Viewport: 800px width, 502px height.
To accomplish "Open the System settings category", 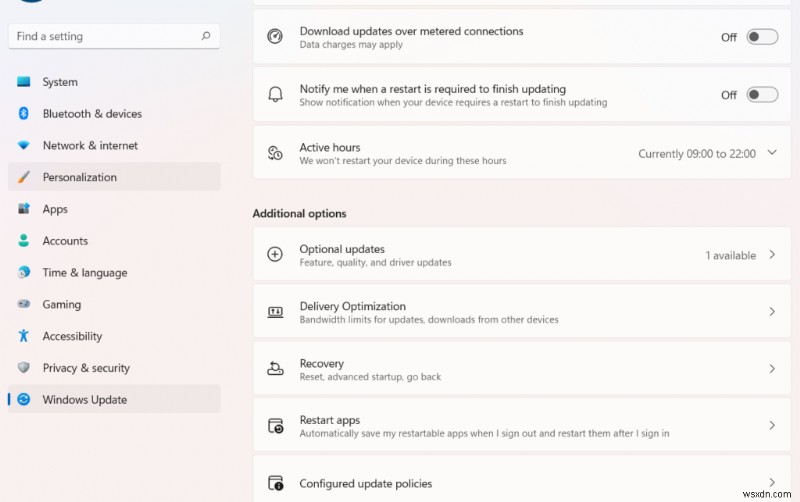I will pos(60,82).
